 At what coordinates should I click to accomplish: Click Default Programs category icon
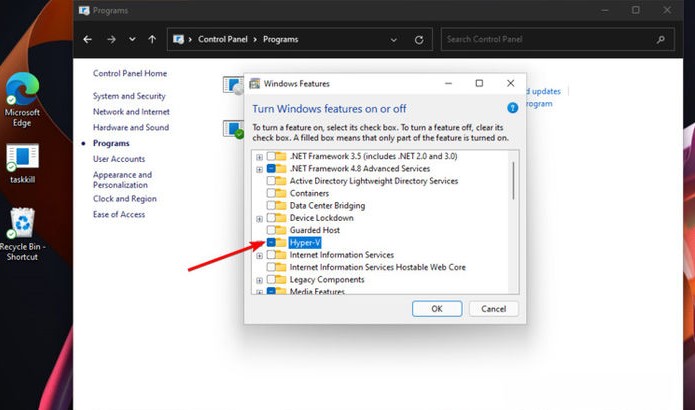click(233, 129)
